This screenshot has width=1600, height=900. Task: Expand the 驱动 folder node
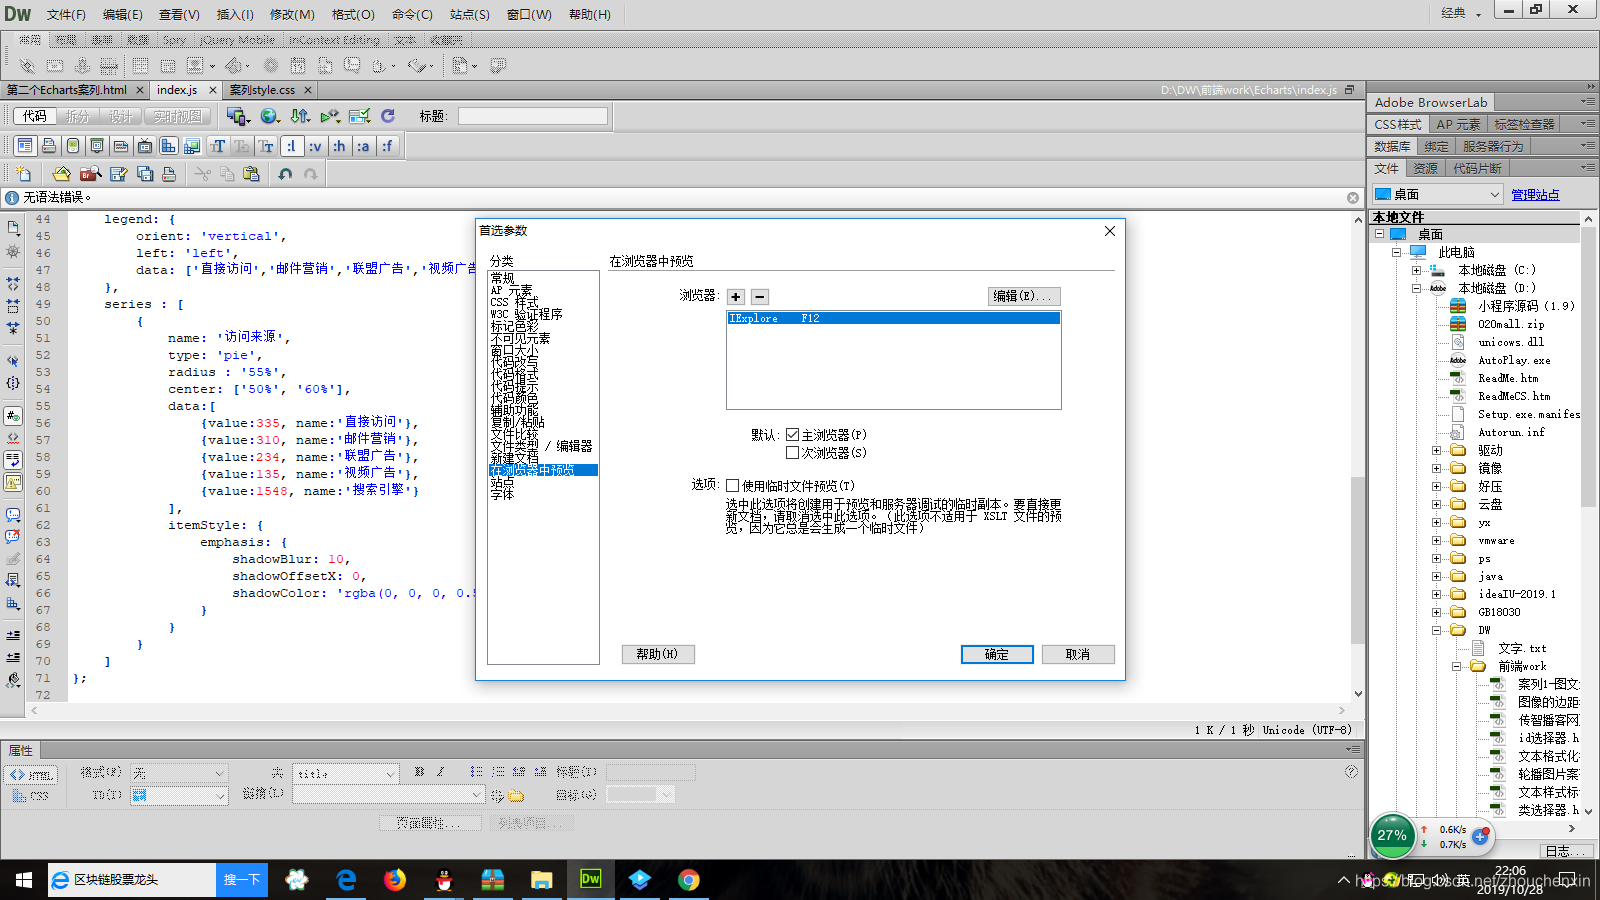point(1436,451)
